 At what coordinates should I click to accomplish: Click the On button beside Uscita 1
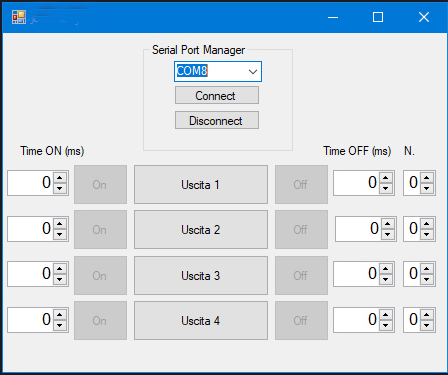pyautogui.click(x=100, y=184)
